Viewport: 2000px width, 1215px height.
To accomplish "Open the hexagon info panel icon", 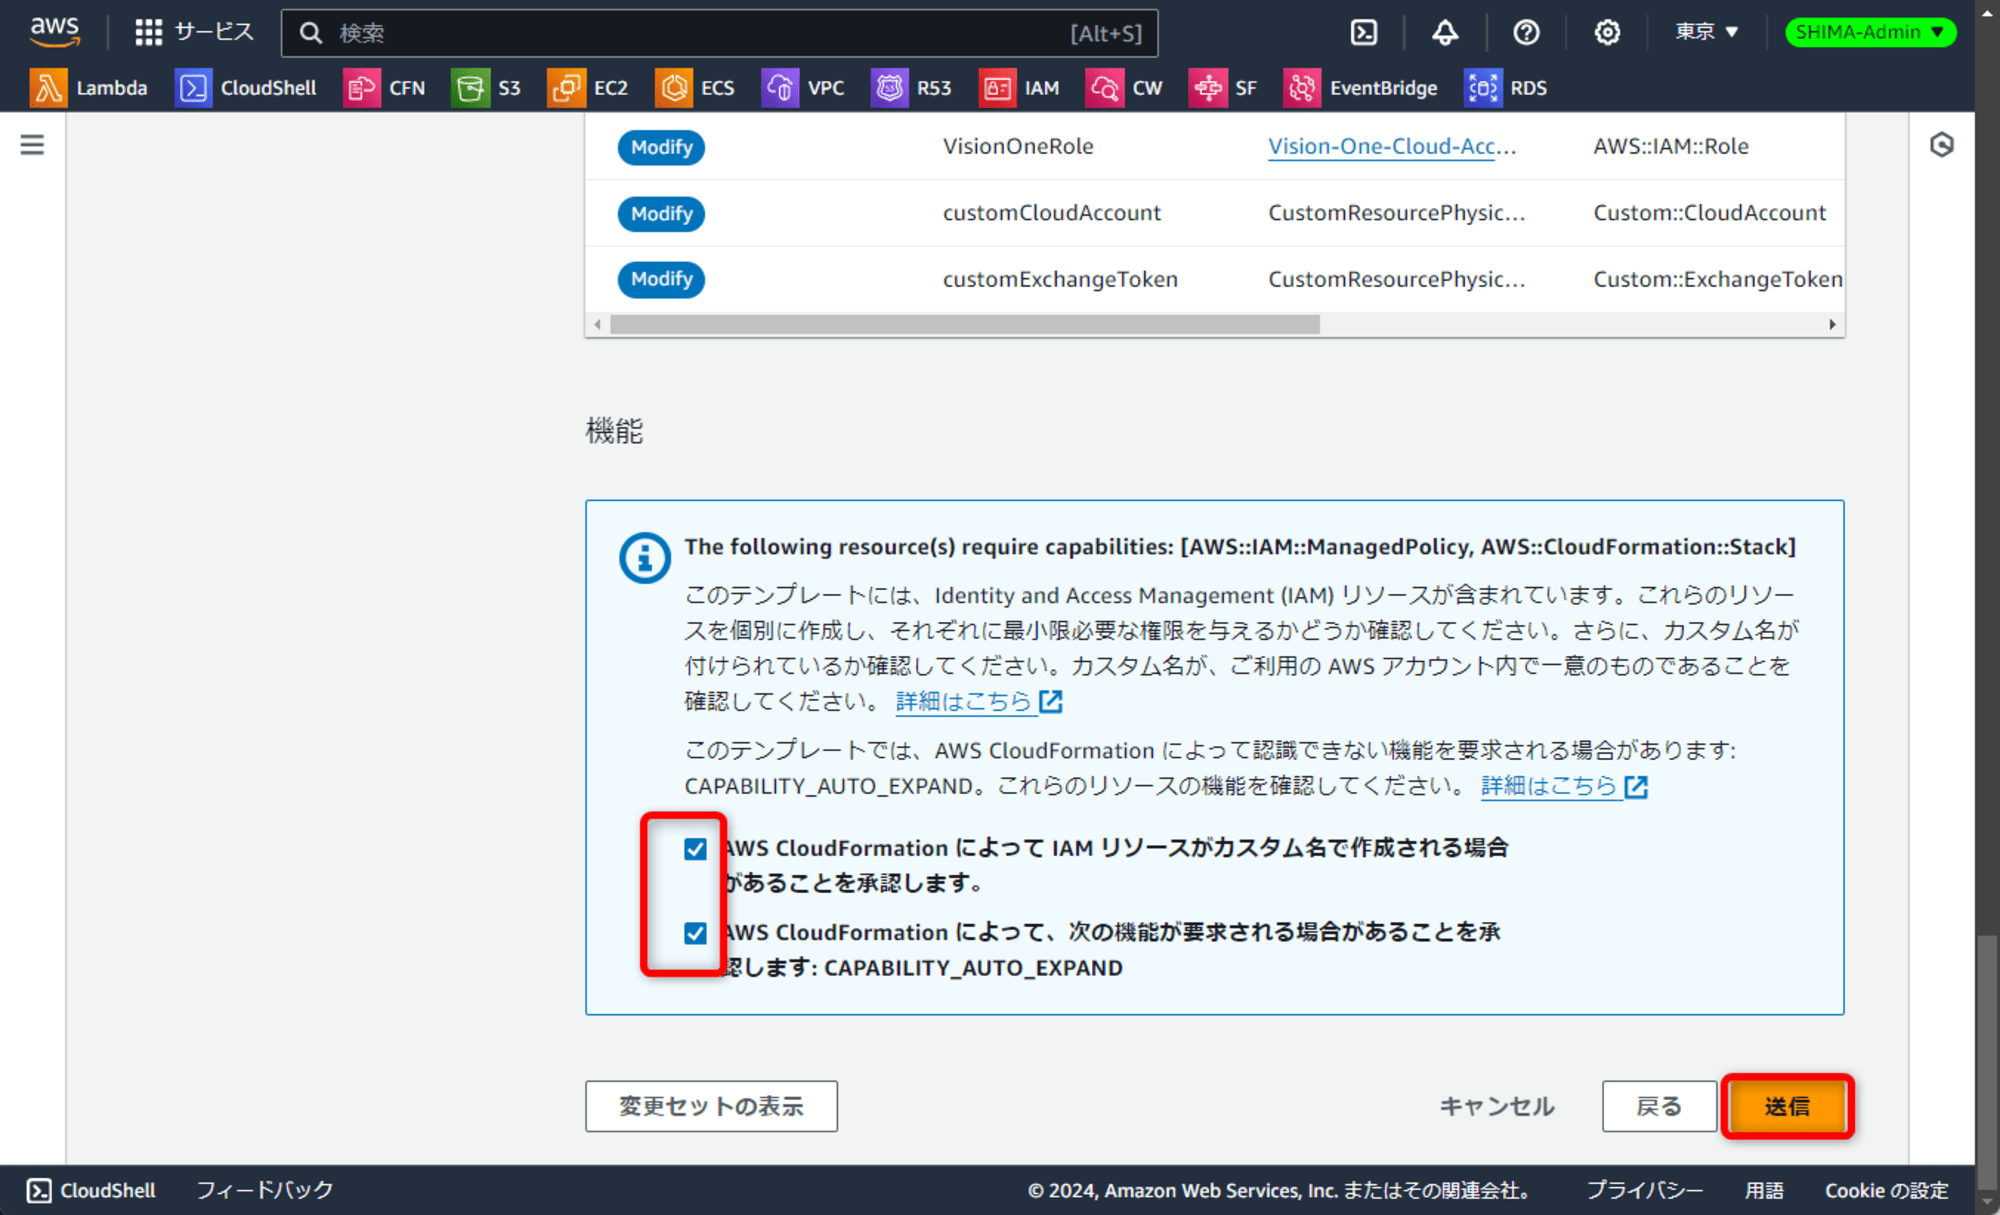I will 1942,145.
